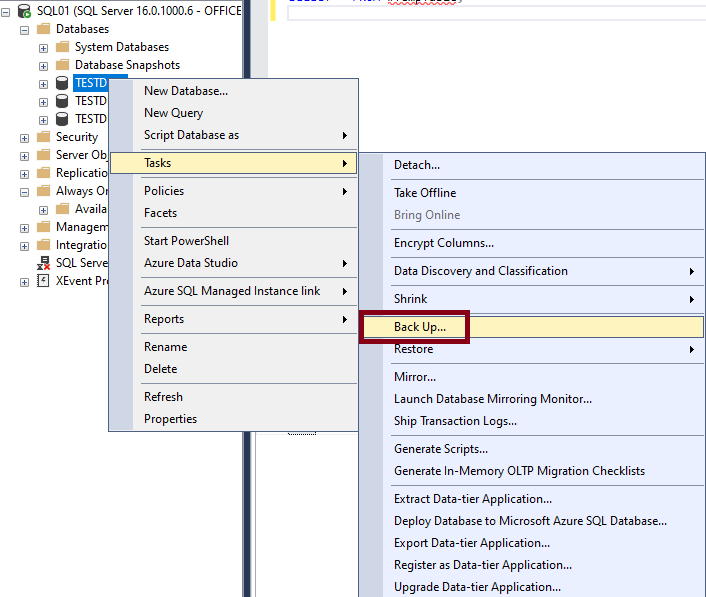
Task: Select the Security tree label
Action: (x=77, y=137)
